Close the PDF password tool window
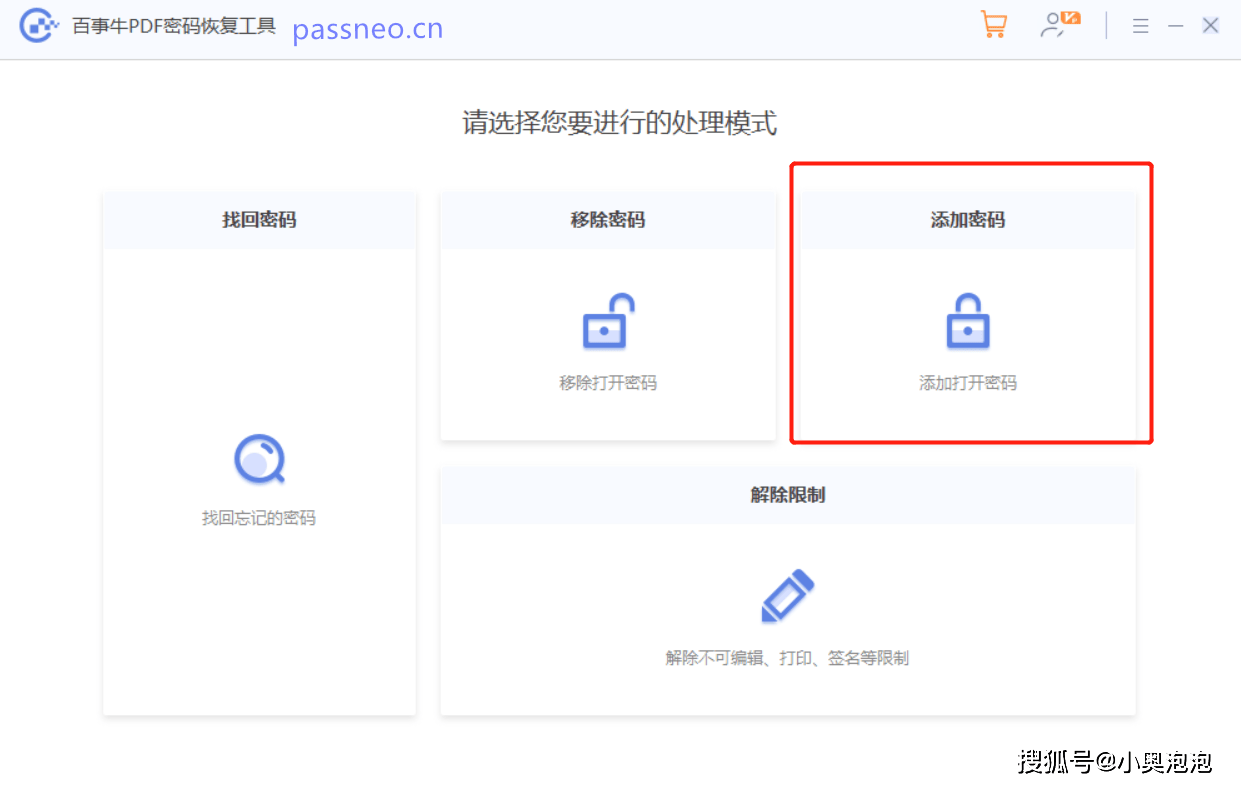The width and height of the screenshot is (1241, 788). click(x=1210, y=26)
